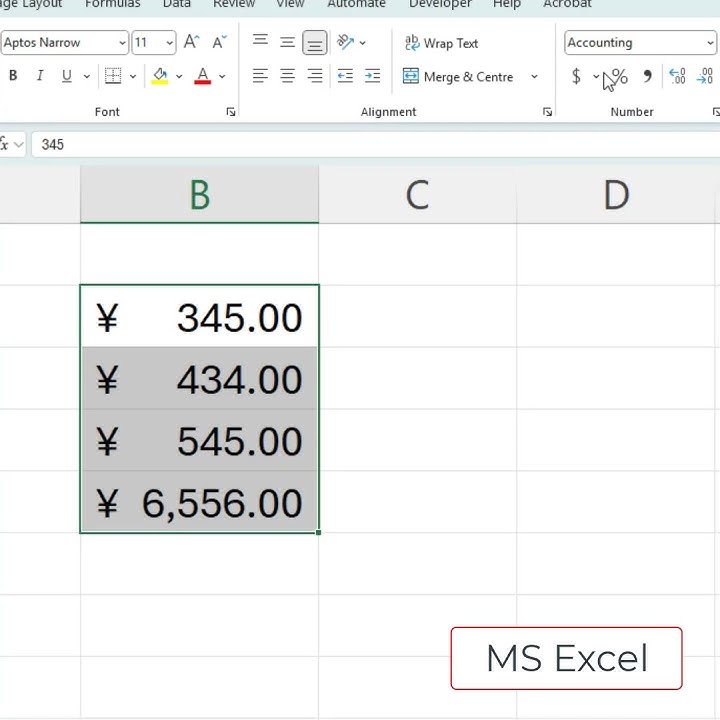Open the Review tab
The height and width of the screenshot is (720, 720).
click(x=234, y=4)
